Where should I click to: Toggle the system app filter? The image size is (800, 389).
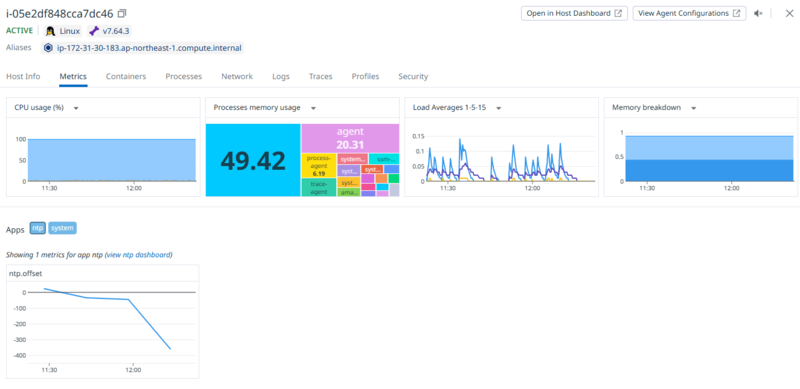62,228
